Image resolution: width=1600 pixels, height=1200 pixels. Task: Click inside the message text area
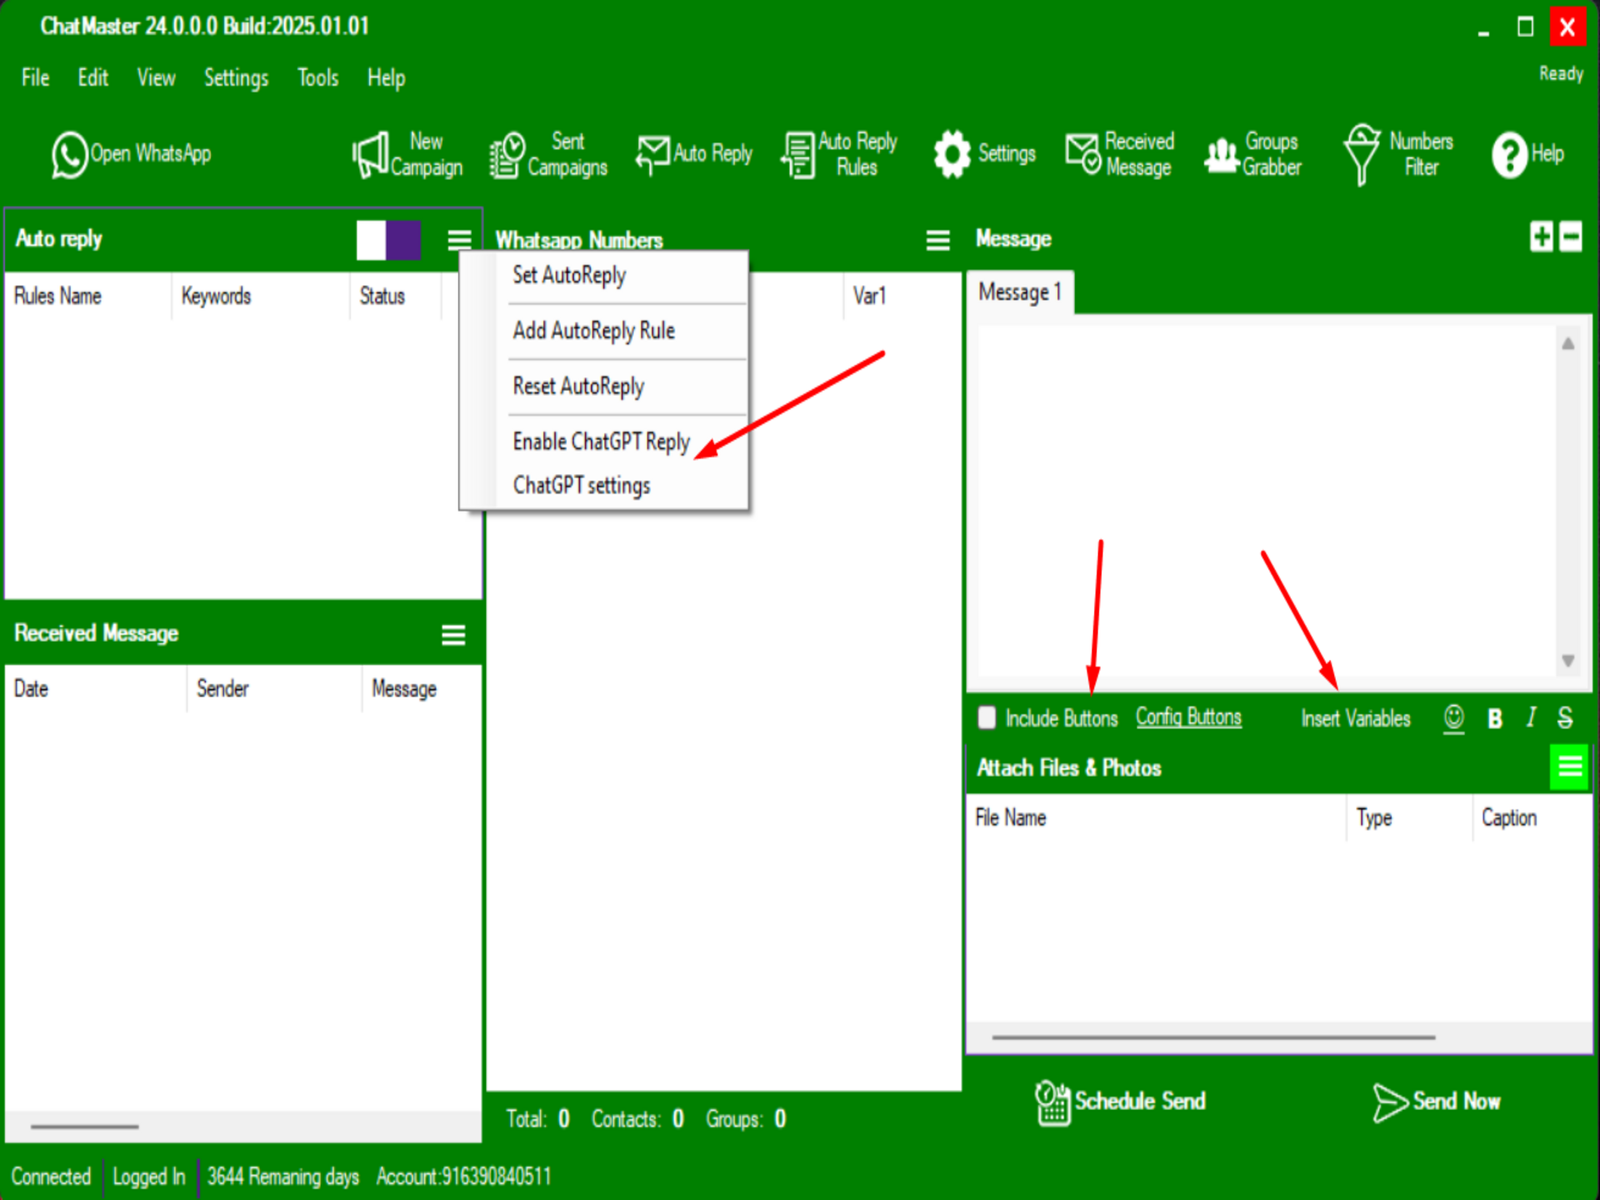1267,500
